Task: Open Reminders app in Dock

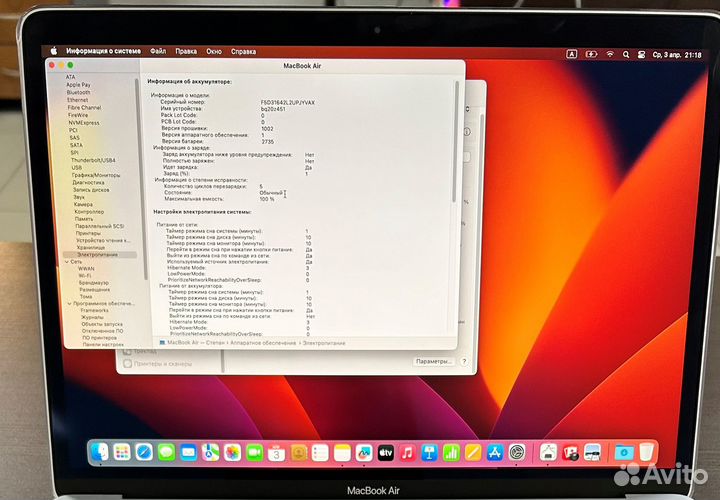Action: coord(320,453)
